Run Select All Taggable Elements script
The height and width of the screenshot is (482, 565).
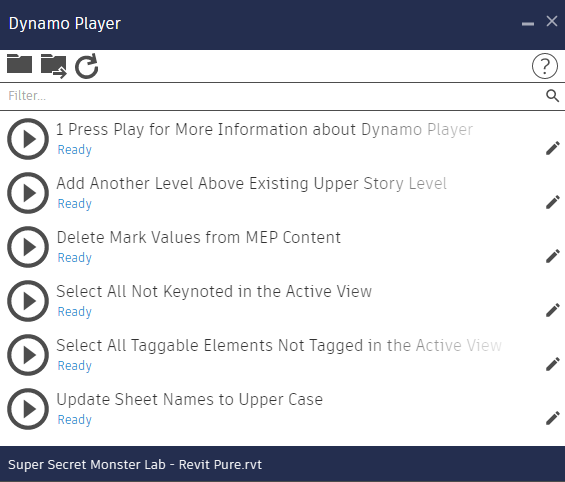pos(28,355)
